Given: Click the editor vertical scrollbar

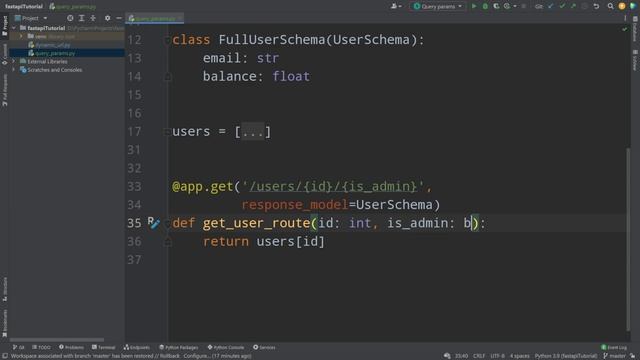Looking at the screenshot, I should click(x=628, y=239).
